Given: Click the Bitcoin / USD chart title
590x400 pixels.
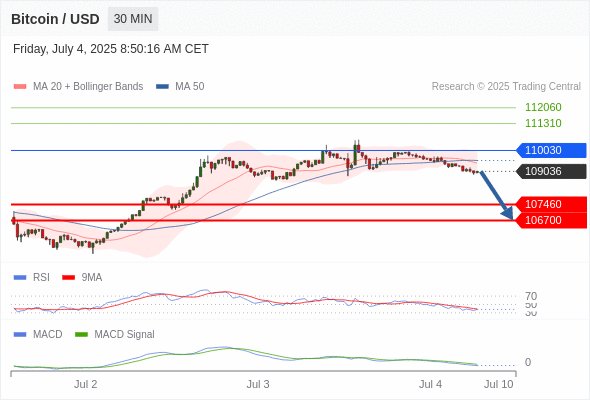Looking at the screenshot, I should point(55,19).
